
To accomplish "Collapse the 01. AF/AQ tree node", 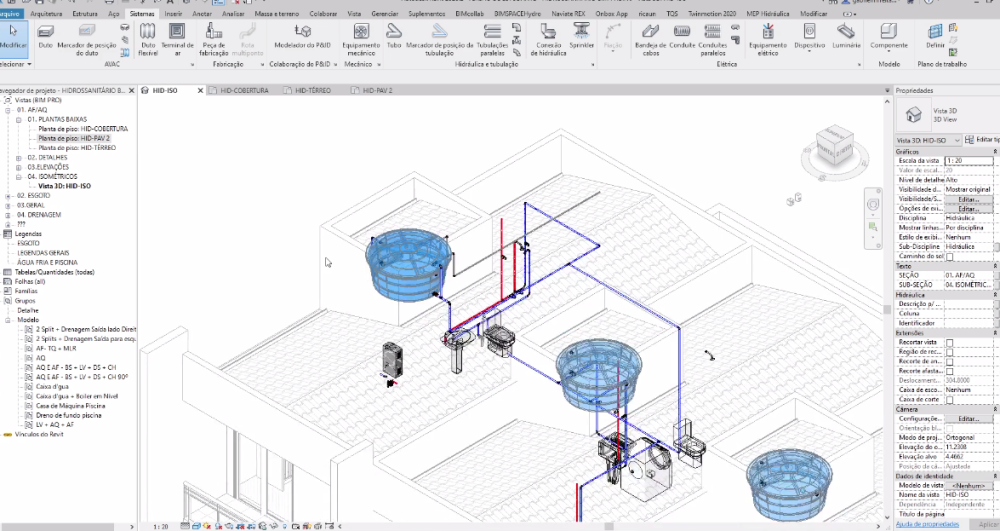I will [x=8, y=110].
